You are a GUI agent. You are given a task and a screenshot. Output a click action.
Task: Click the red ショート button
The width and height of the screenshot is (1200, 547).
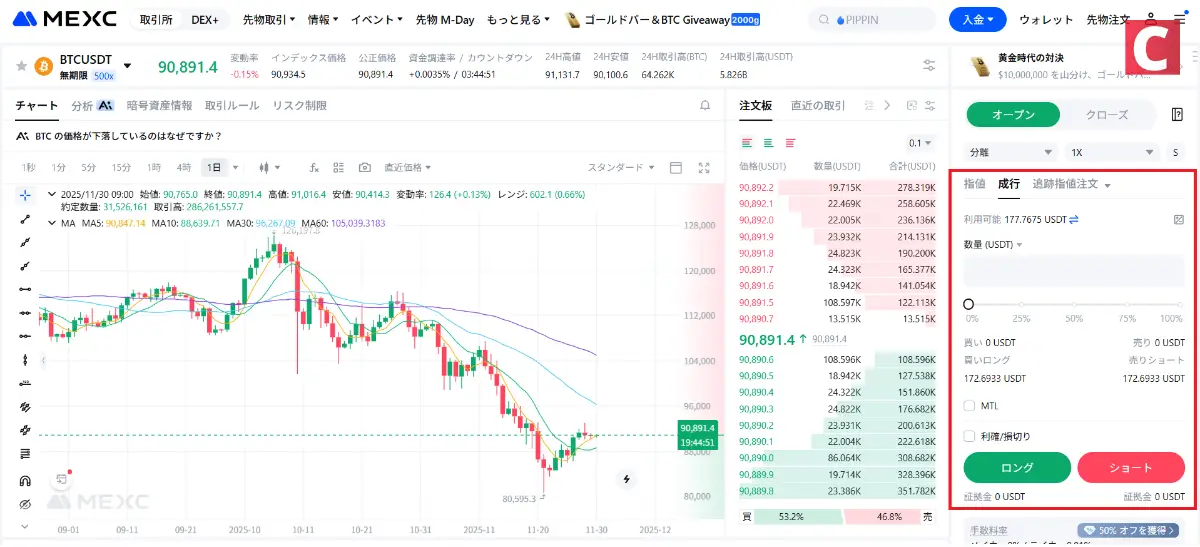1131,467
